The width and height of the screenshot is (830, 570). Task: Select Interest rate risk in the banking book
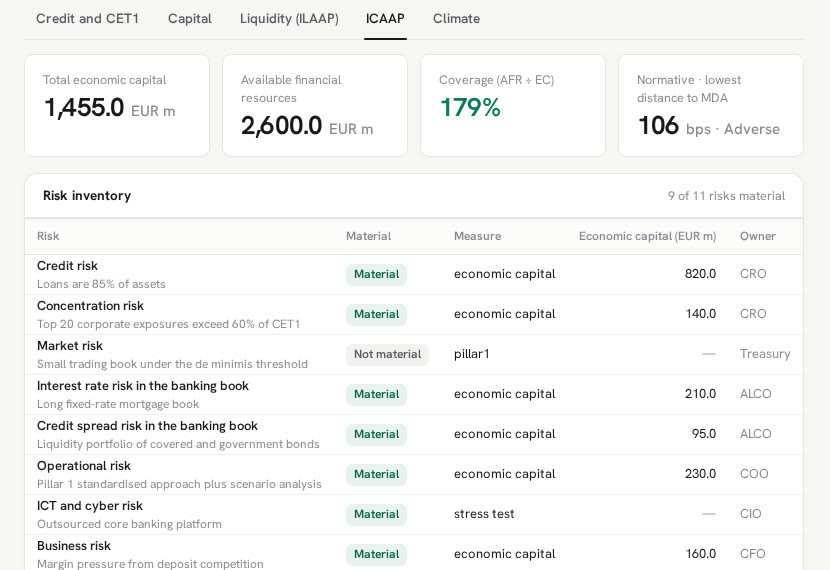(x=143, y=386)
